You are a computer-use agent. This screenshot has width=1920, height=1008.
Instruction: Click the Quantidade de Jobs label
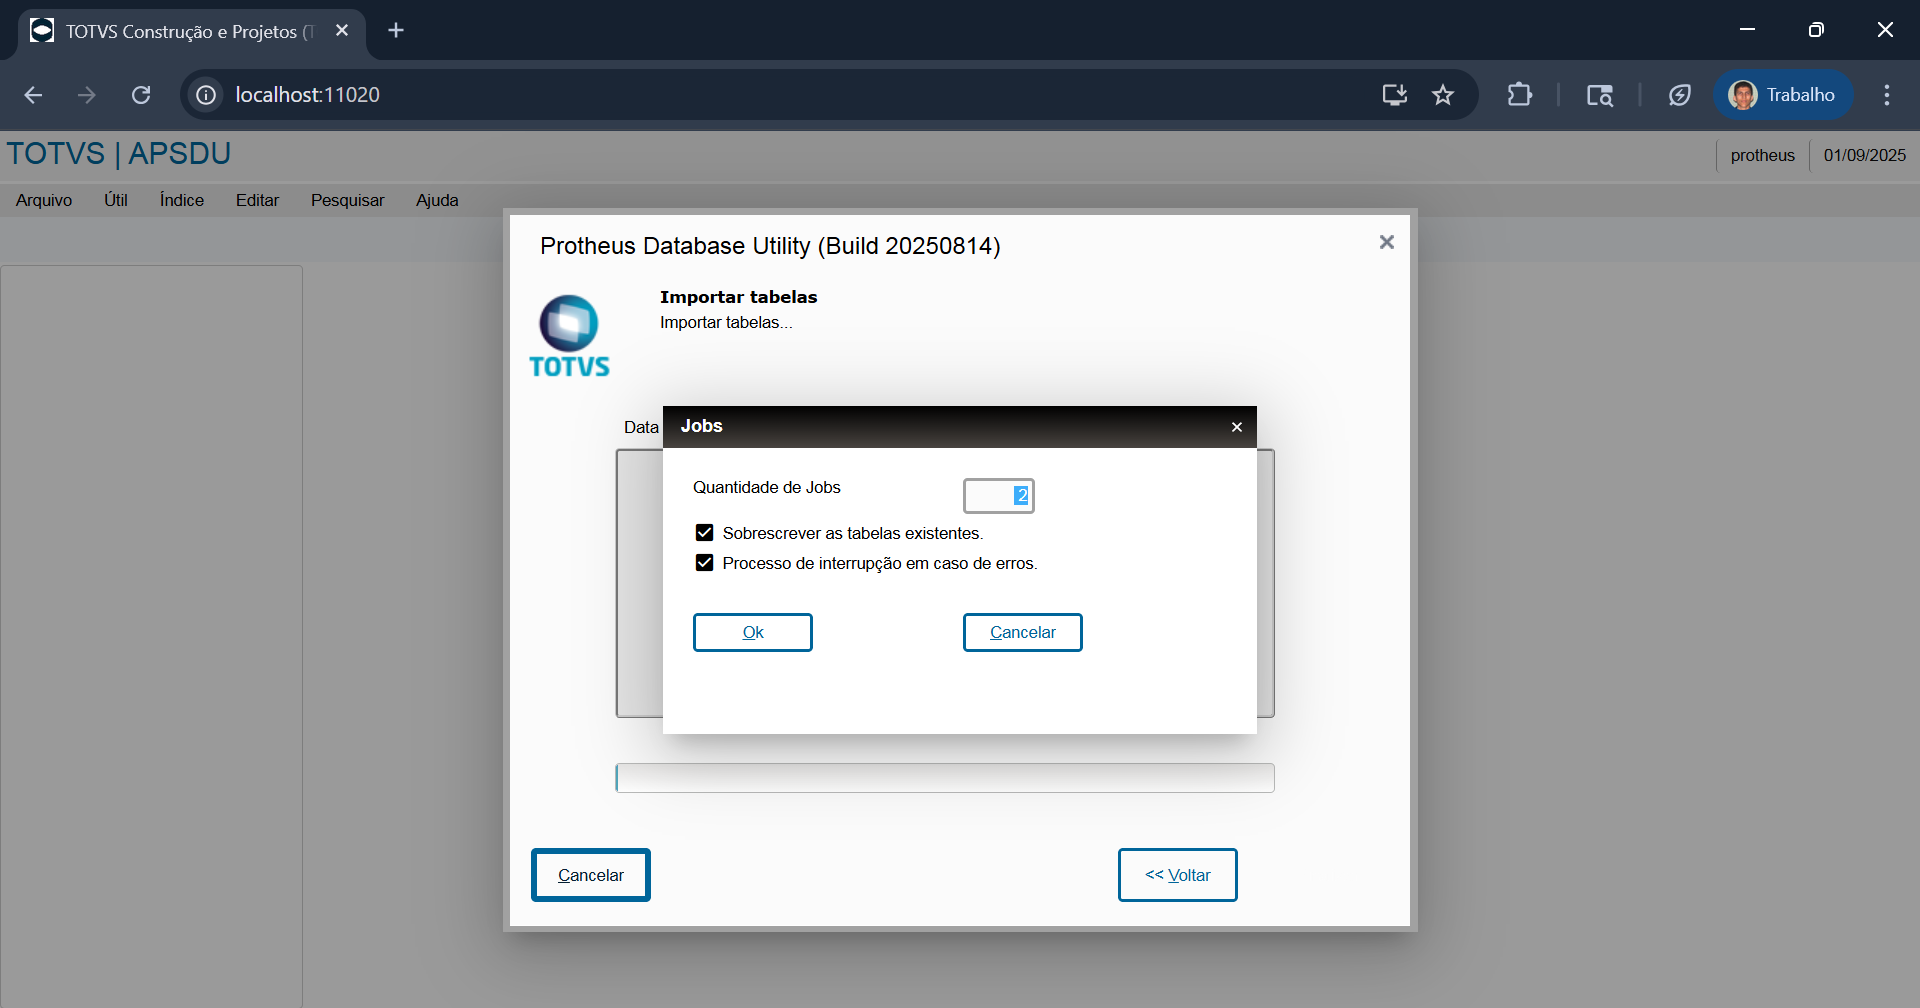767,487
